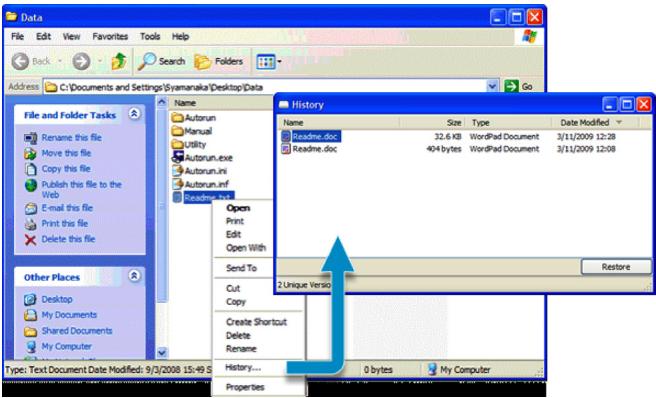656x398 pixels.
Task: Select the Utility folder icon
Action: [177, 144]
